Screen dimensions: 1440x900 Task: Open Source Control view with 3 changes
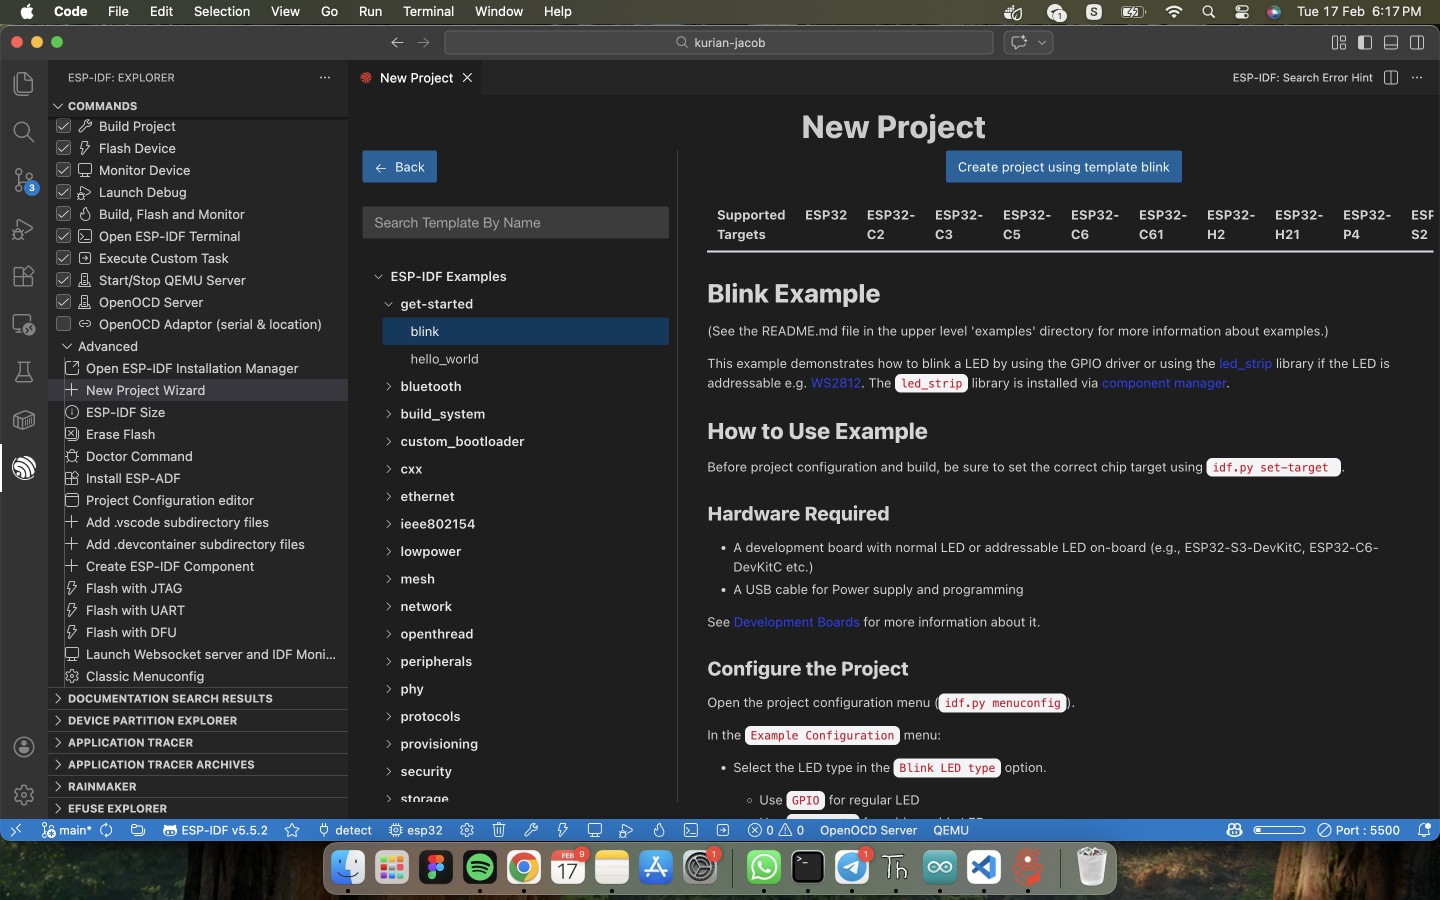[x=24, y=180]
